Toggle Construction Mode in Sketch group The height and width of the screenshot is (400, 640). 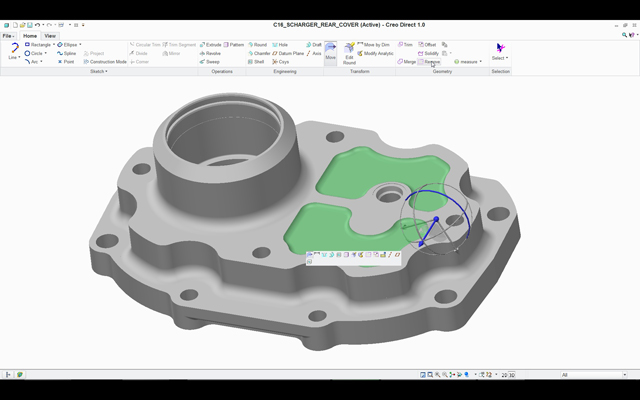(x=105, y=62)
